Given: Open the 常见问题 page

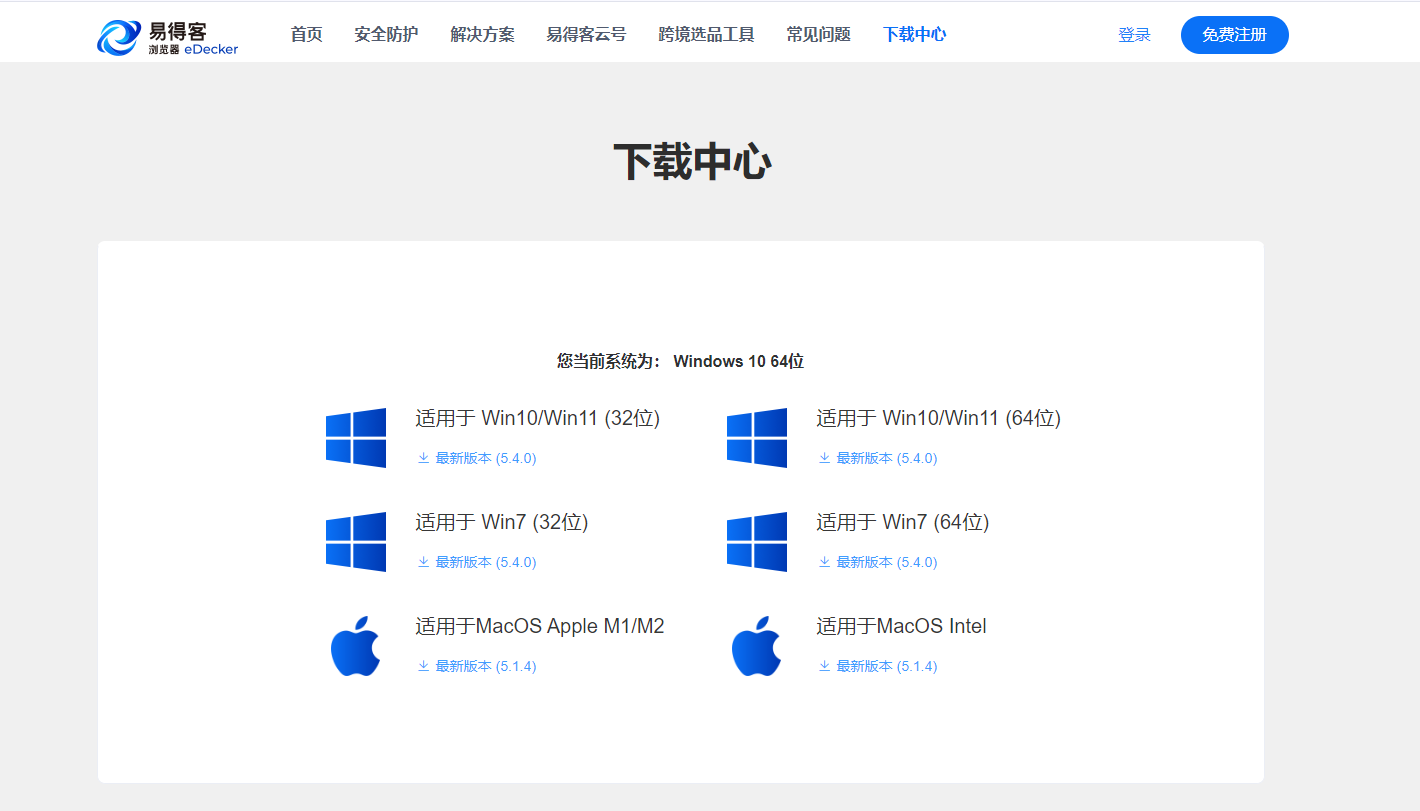Looking at the screenshot, I should click(818, 35).
